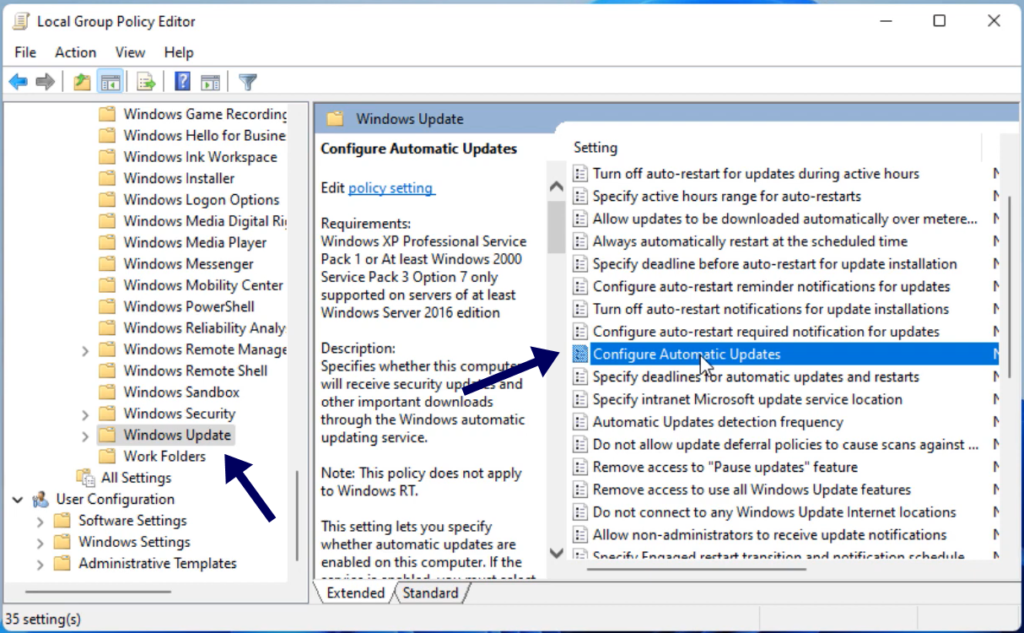The image size is (1024, 633).
Task: Open Help using the blue question mark icon
Action: (181, 81)
